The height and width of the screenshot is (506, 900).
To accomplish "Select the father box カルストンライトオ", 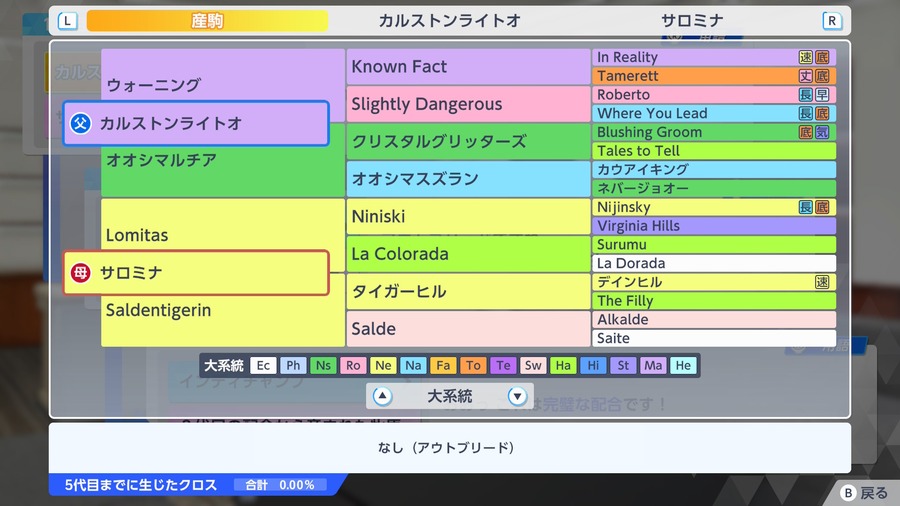I will click(196, 123).
